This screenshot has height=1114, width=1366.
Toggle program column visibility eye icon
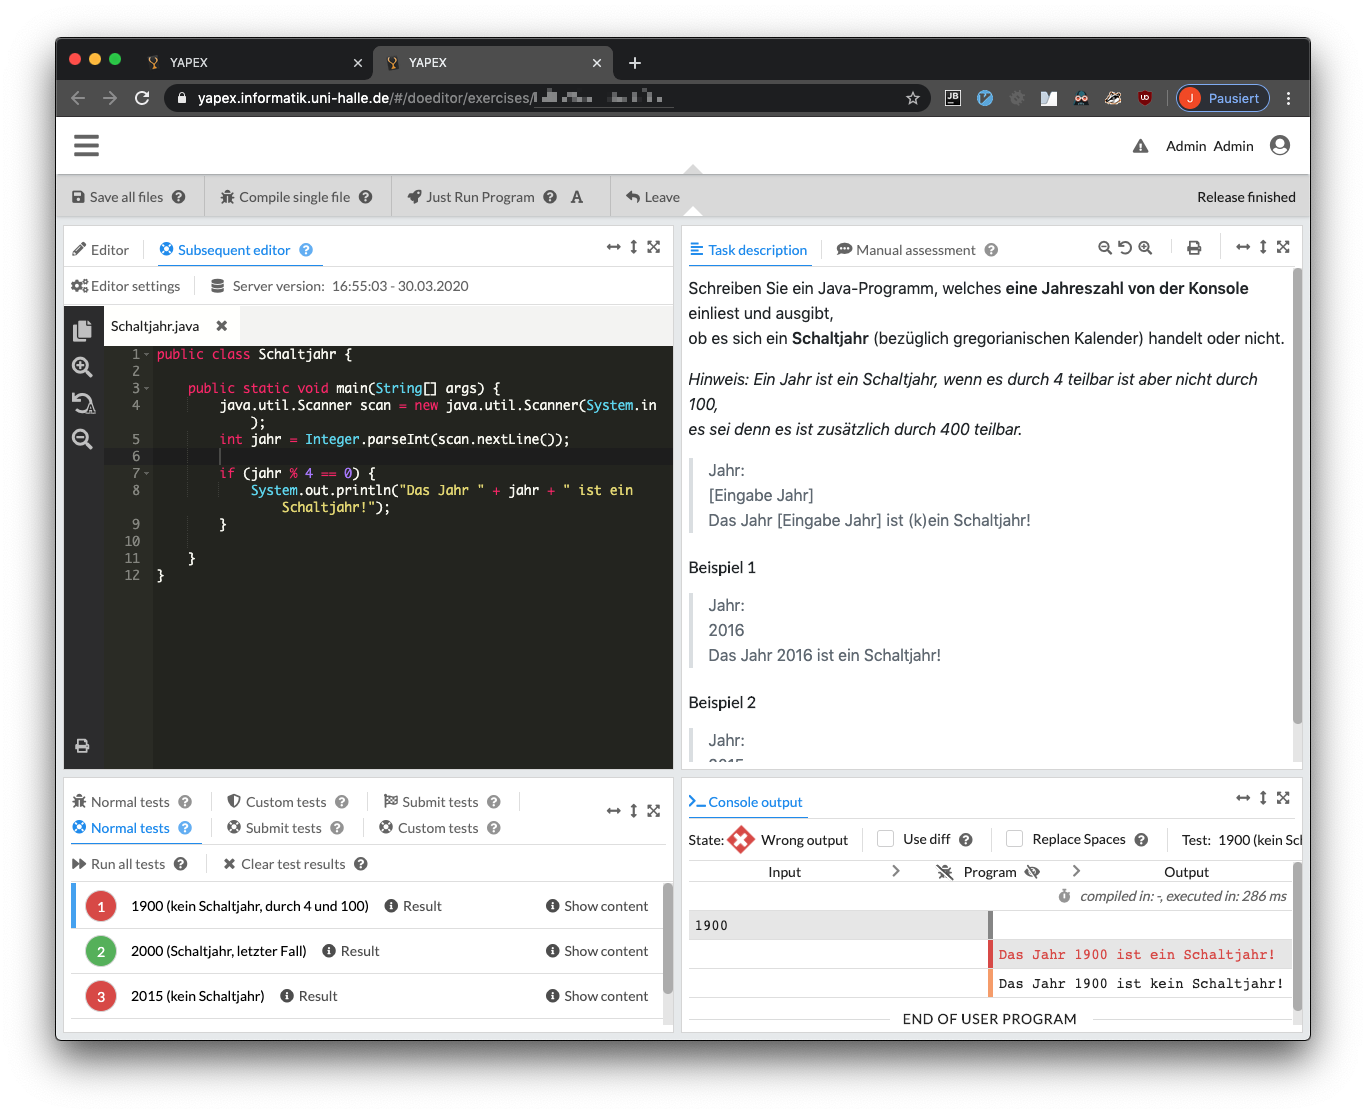(x=1032, y=872)
